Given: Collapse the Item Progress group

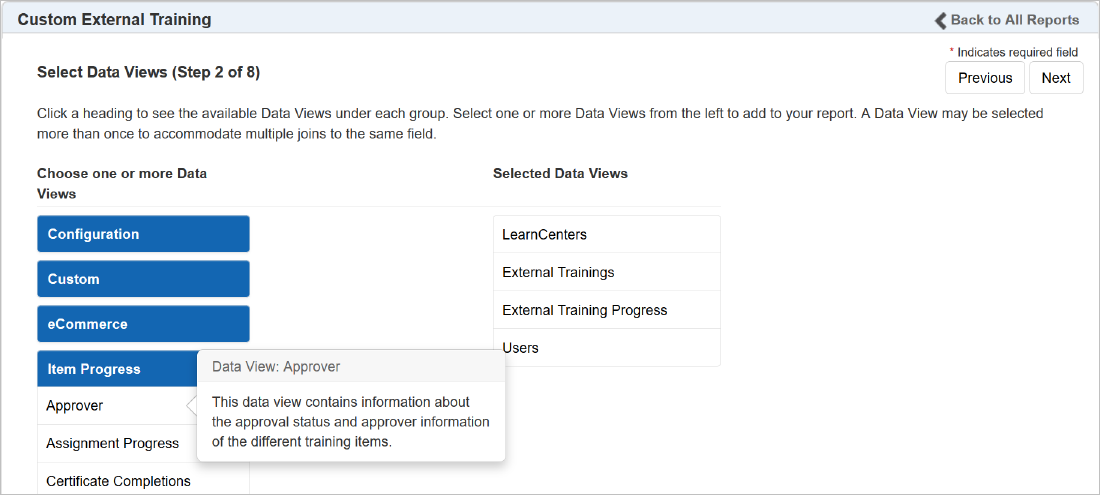Looking at the screenshot, I should (117, 369).
